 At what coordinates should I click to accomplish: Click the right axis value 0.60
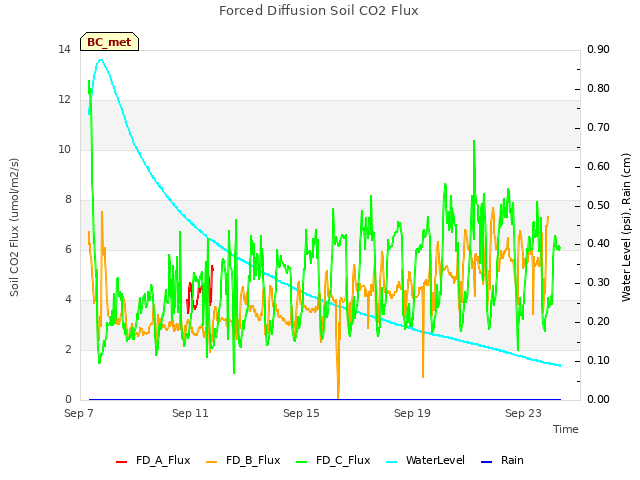(x=598, y=167)
